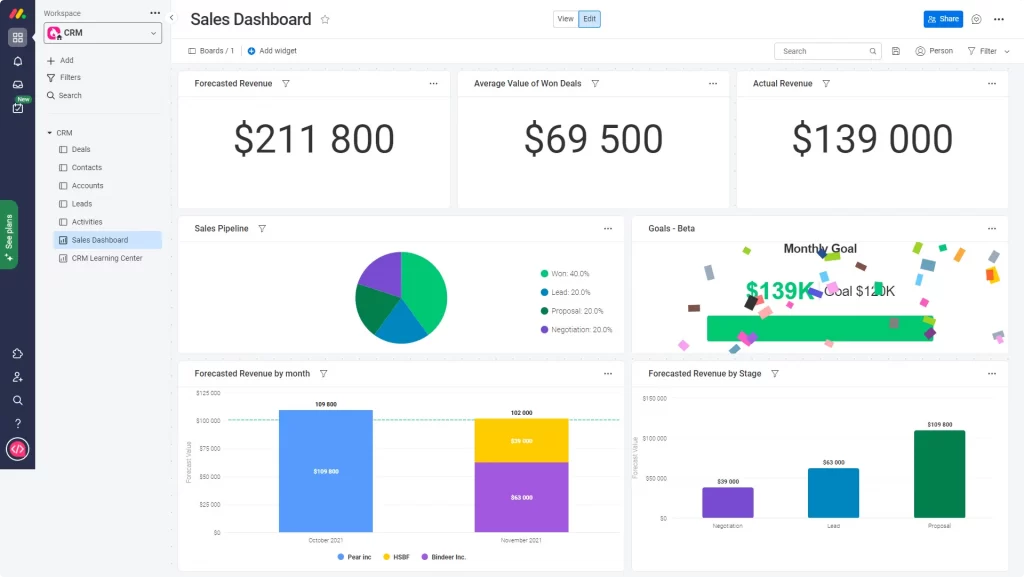This screenshot has height=577, width=1024.
Task: Click Forecasted Revenue by Stage filter icon
Action: tap(775, 373)
